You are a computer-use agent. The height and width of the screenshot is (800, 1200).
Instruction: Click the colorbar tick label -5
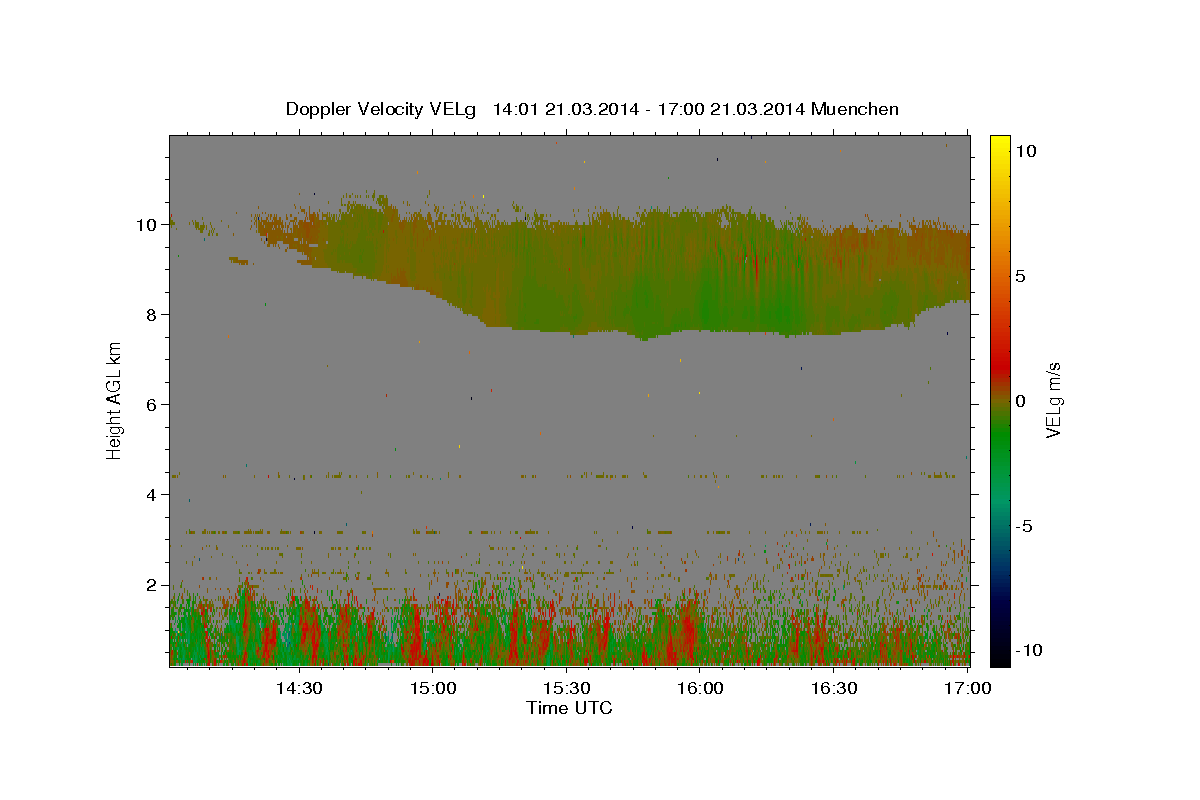tap(1023, 526)
